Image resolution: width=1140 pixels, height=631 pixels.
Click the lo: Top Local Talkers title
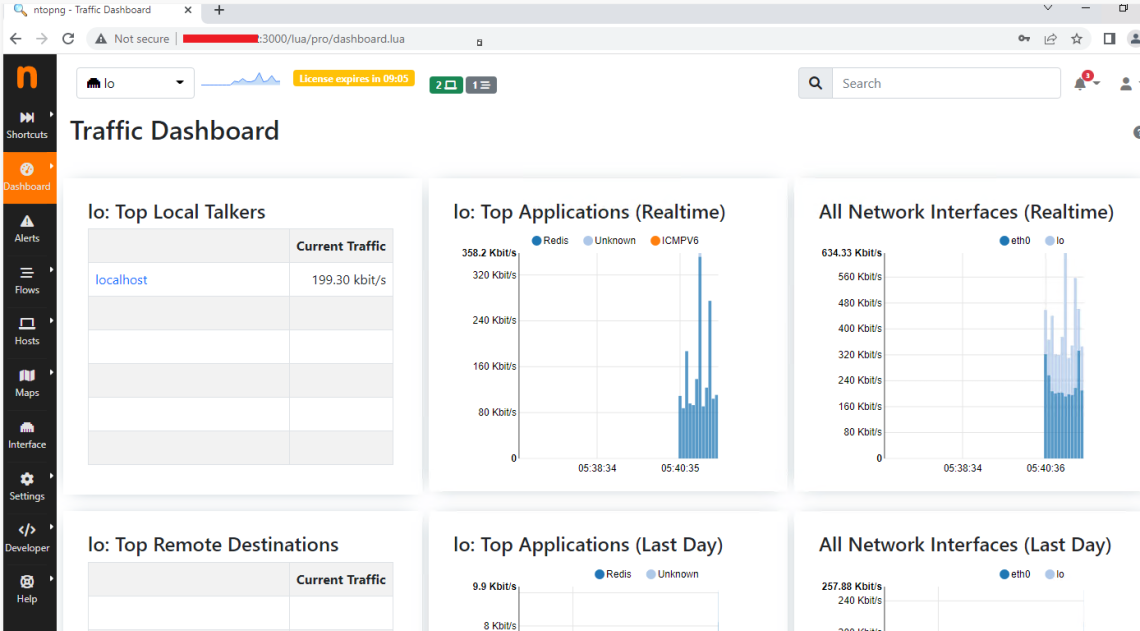point(177,212)
